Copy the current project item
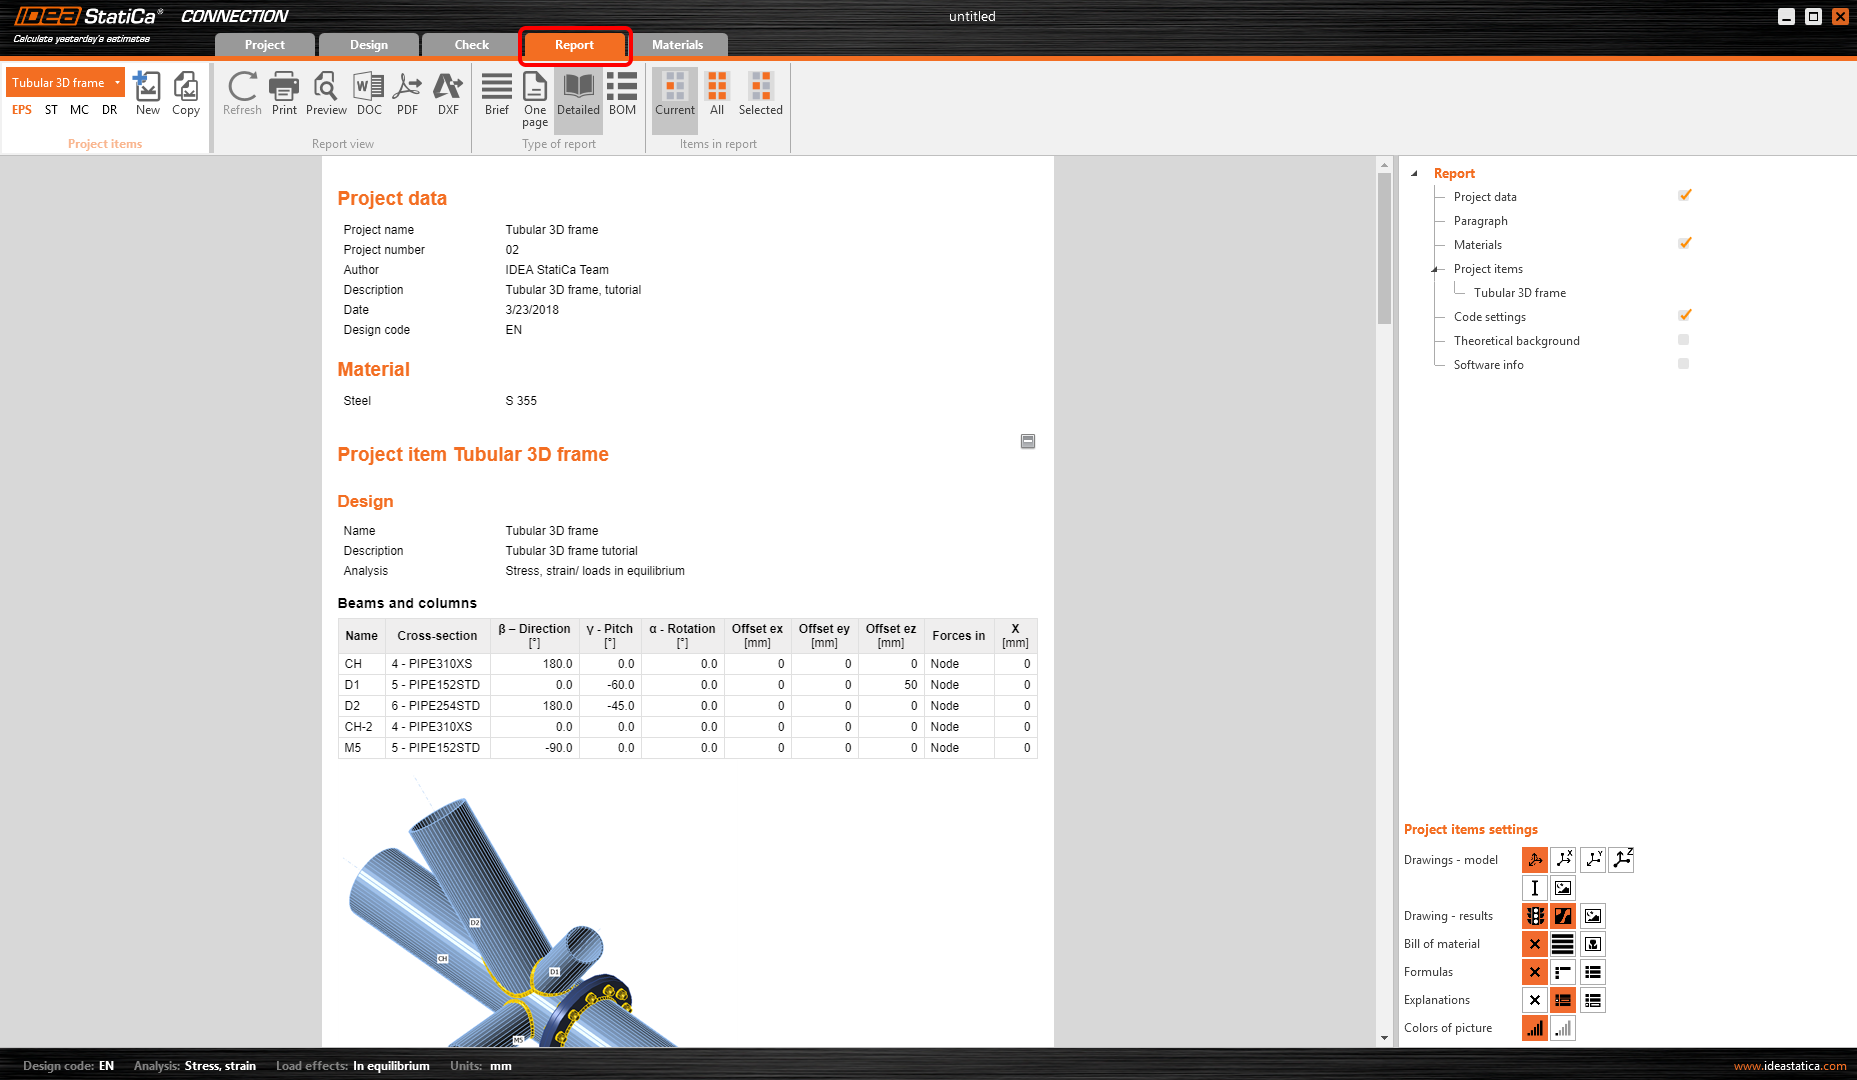Viewport: 1857px width, 1080px height. pyautogui.click(x=186, y=94)
